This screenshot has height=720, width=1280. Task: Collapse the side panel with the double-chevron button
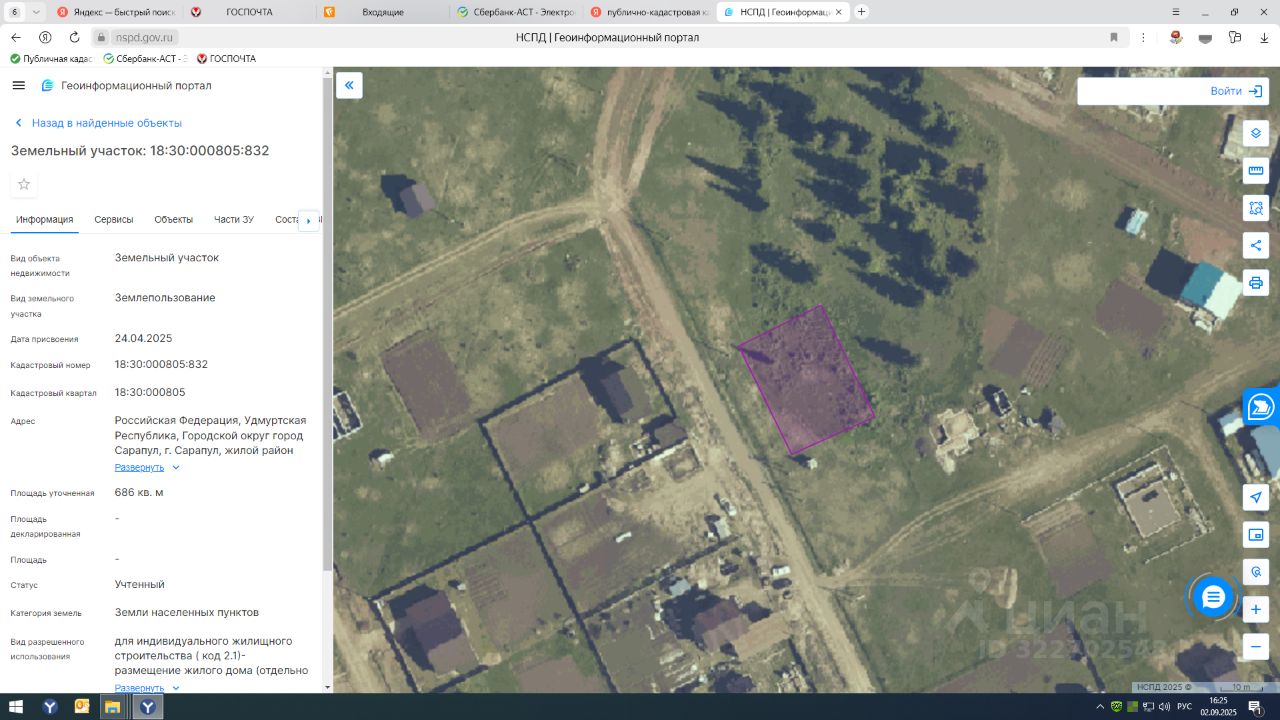(349, 85)
